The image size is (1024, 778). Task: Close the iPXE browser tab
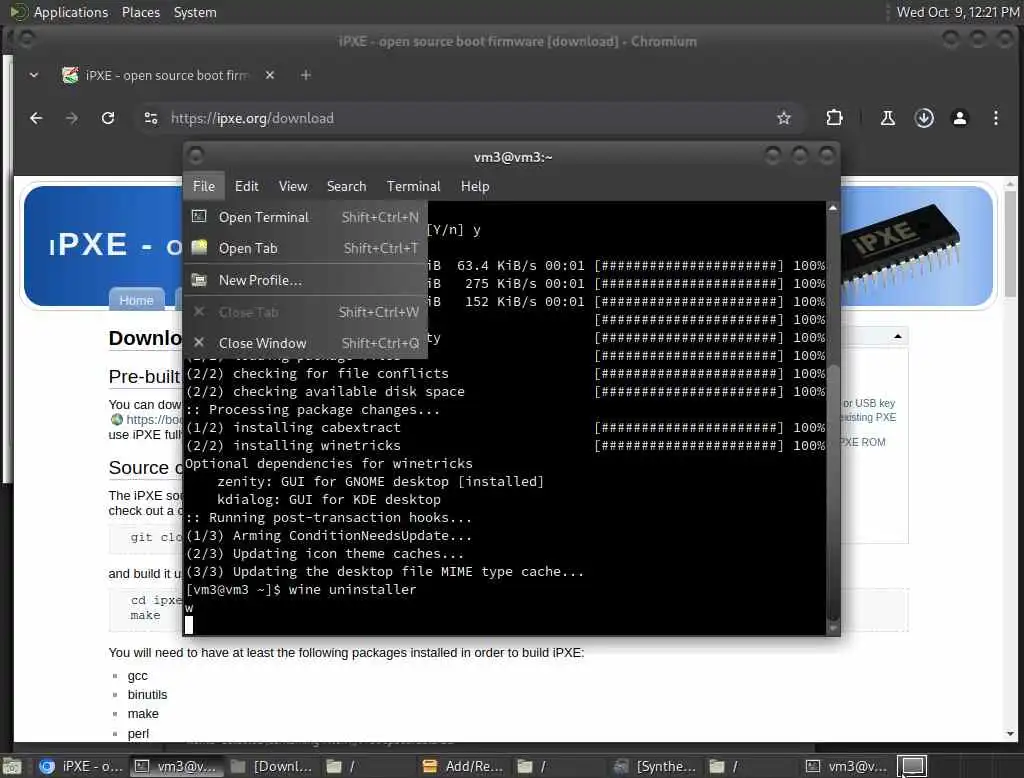coord(270,75)
